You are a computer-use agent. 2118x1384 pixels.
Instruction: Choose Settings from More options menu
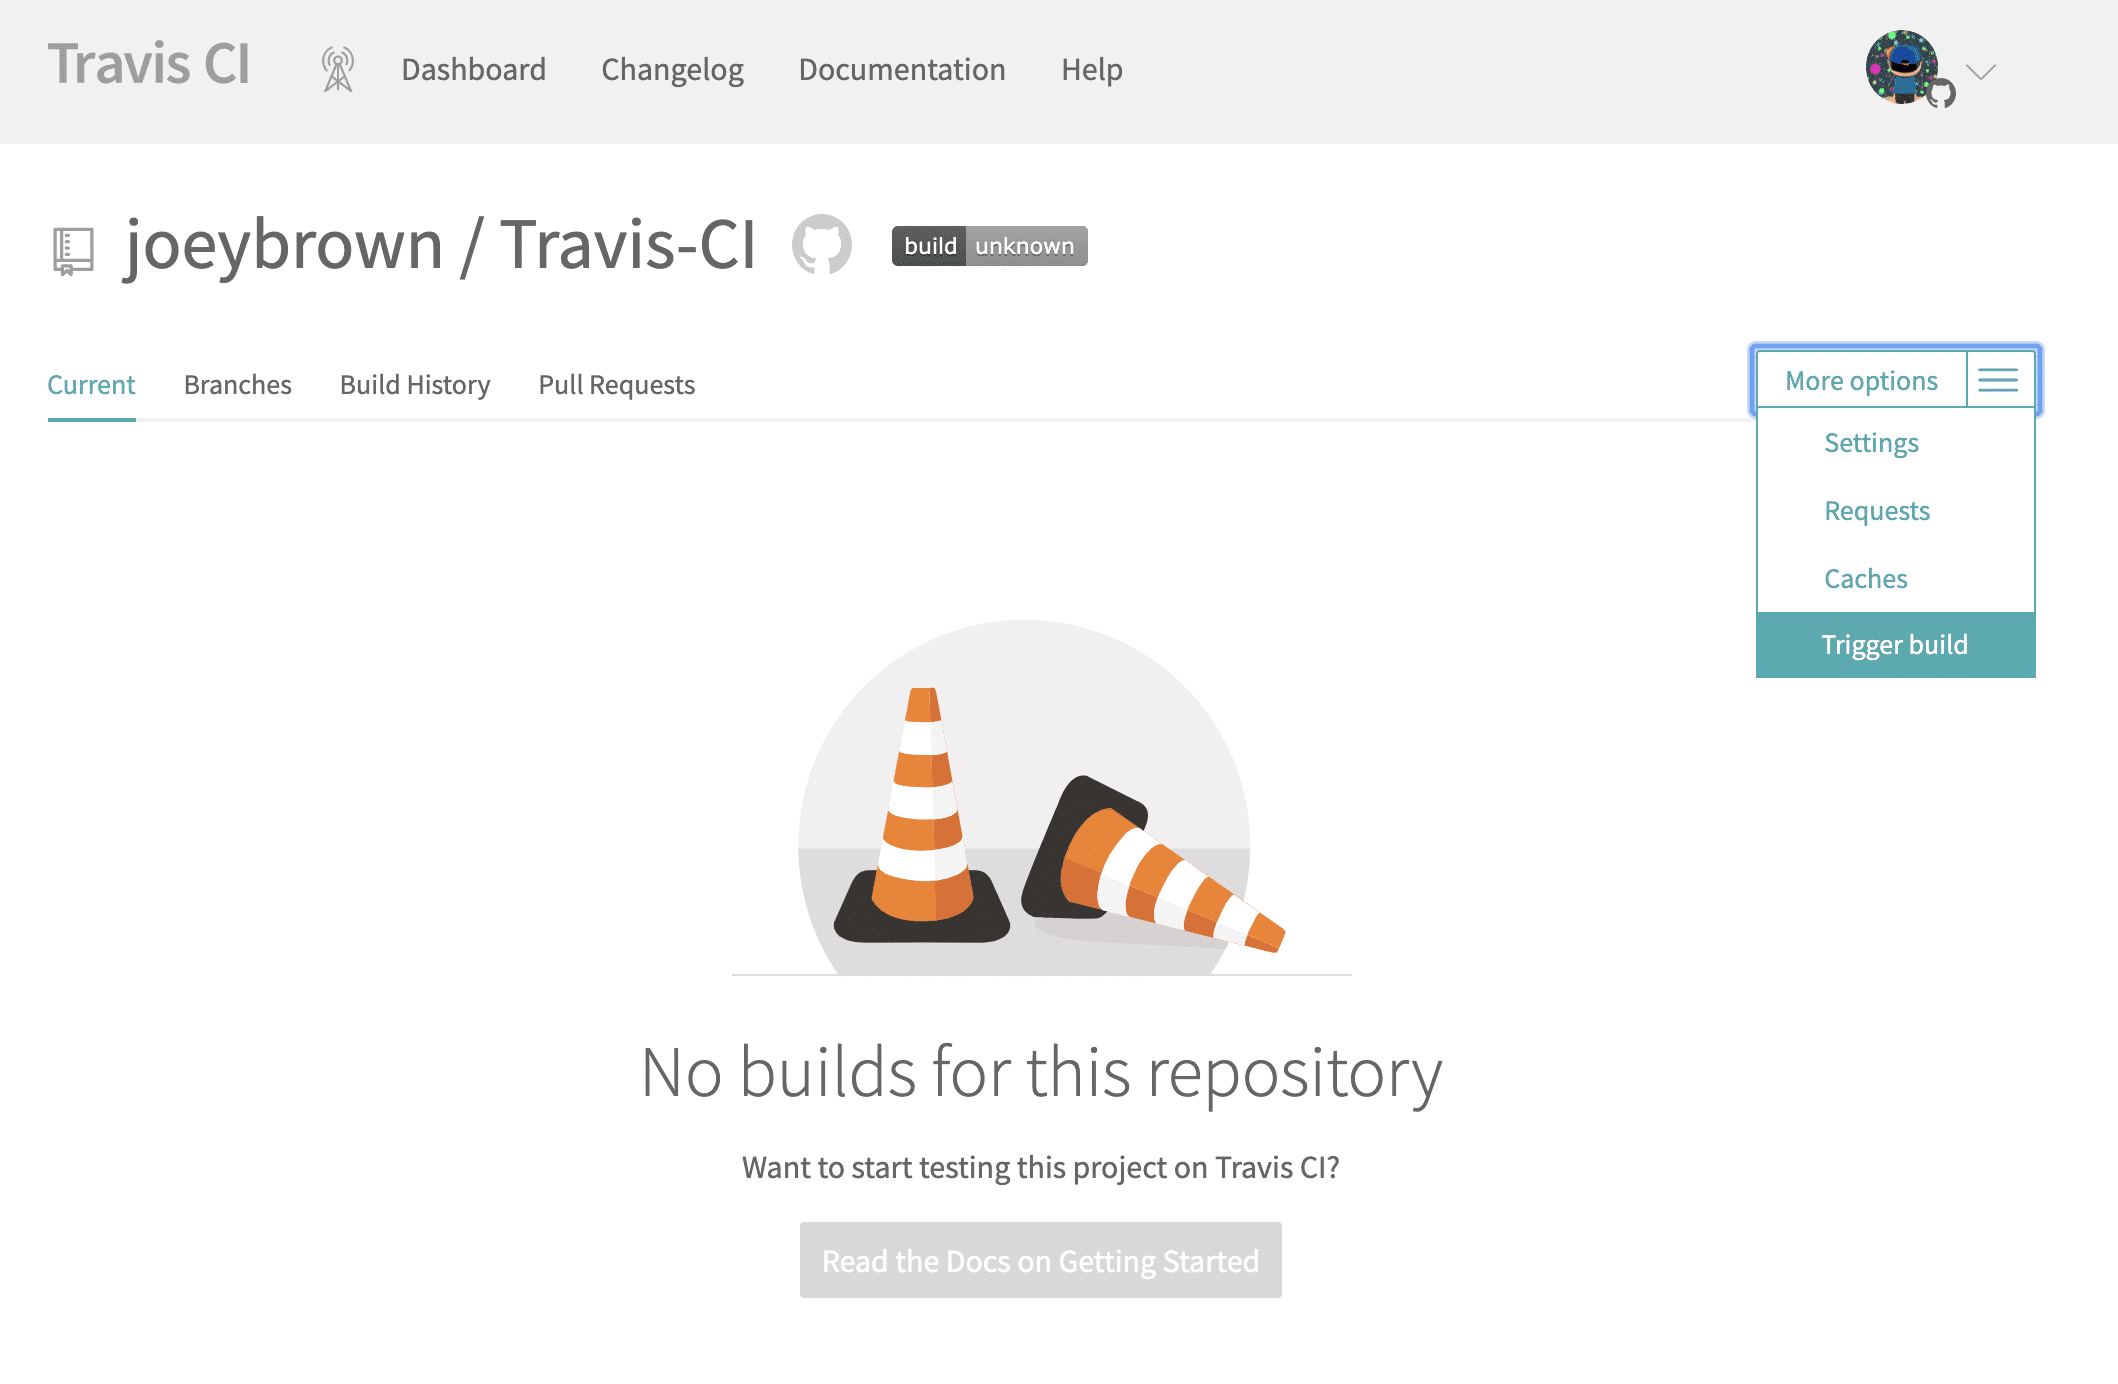point(1871,443)
